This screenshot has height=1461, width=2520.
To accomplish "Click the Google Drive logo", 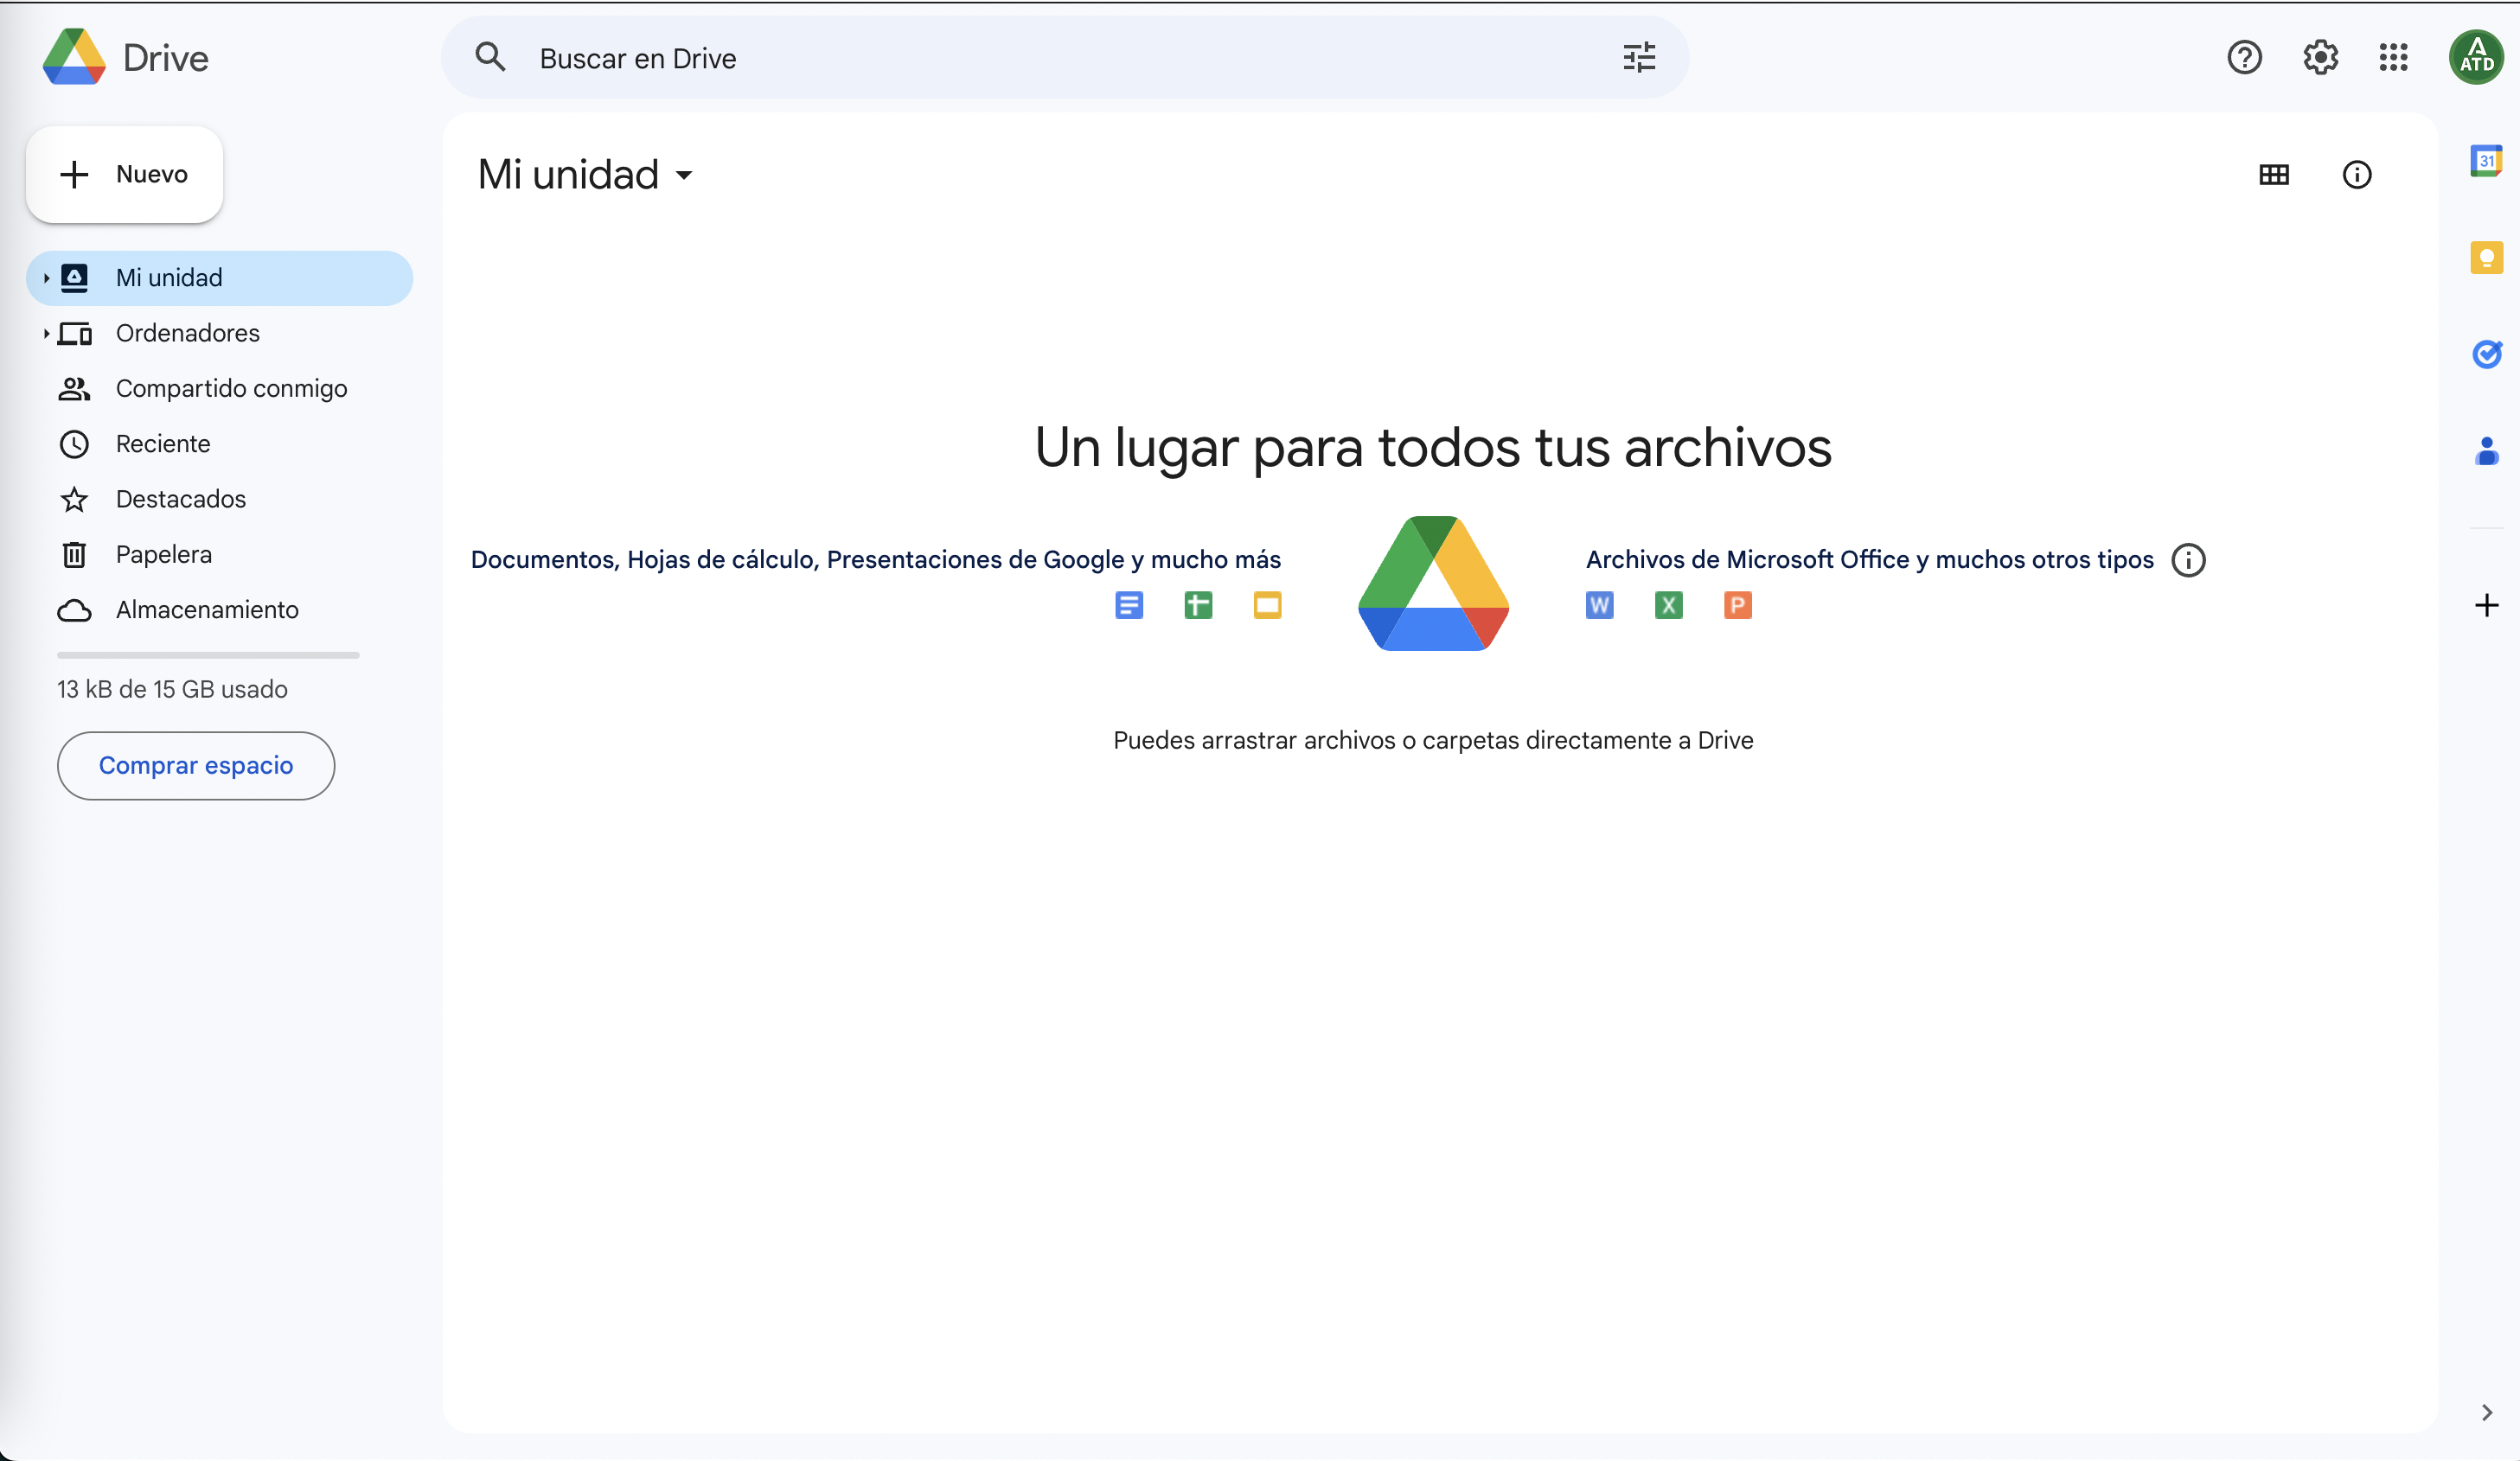I will [x=74, y=57].
